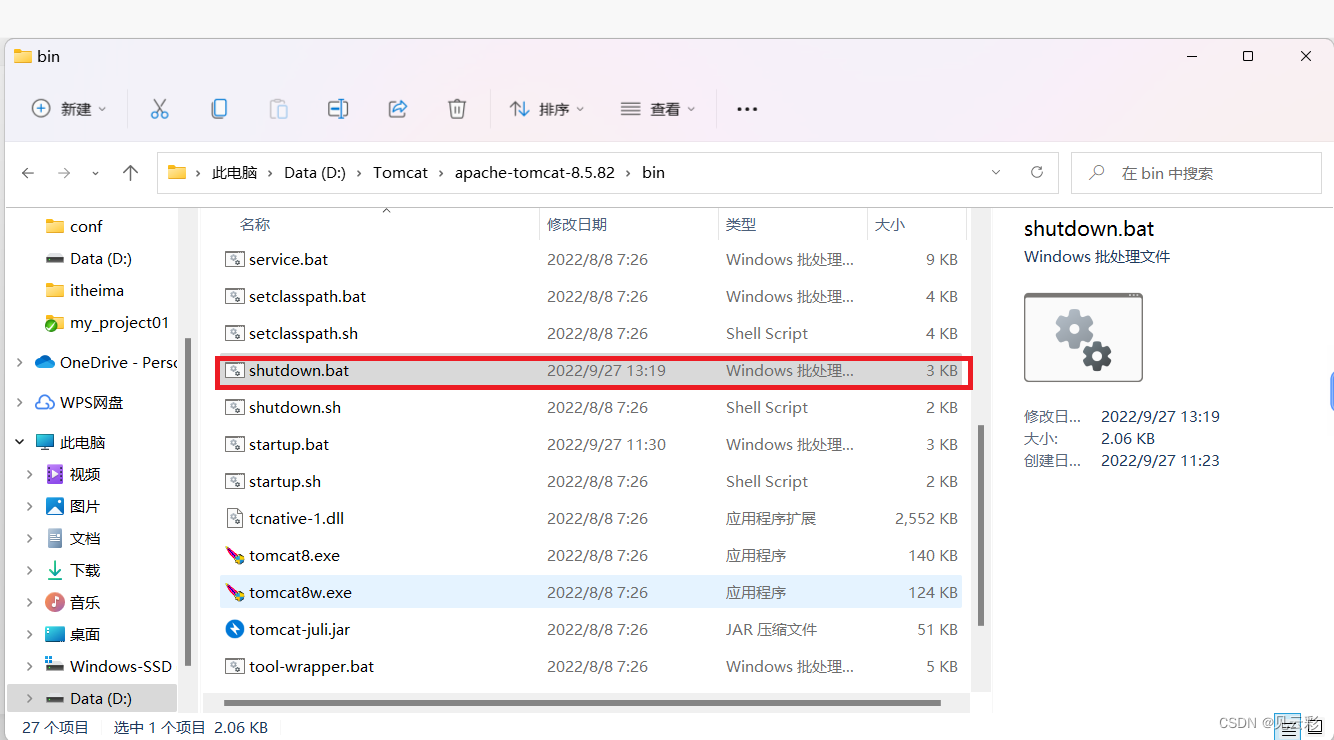
Task: Select setclasspath.sh file name
Action: pos(304,333)
